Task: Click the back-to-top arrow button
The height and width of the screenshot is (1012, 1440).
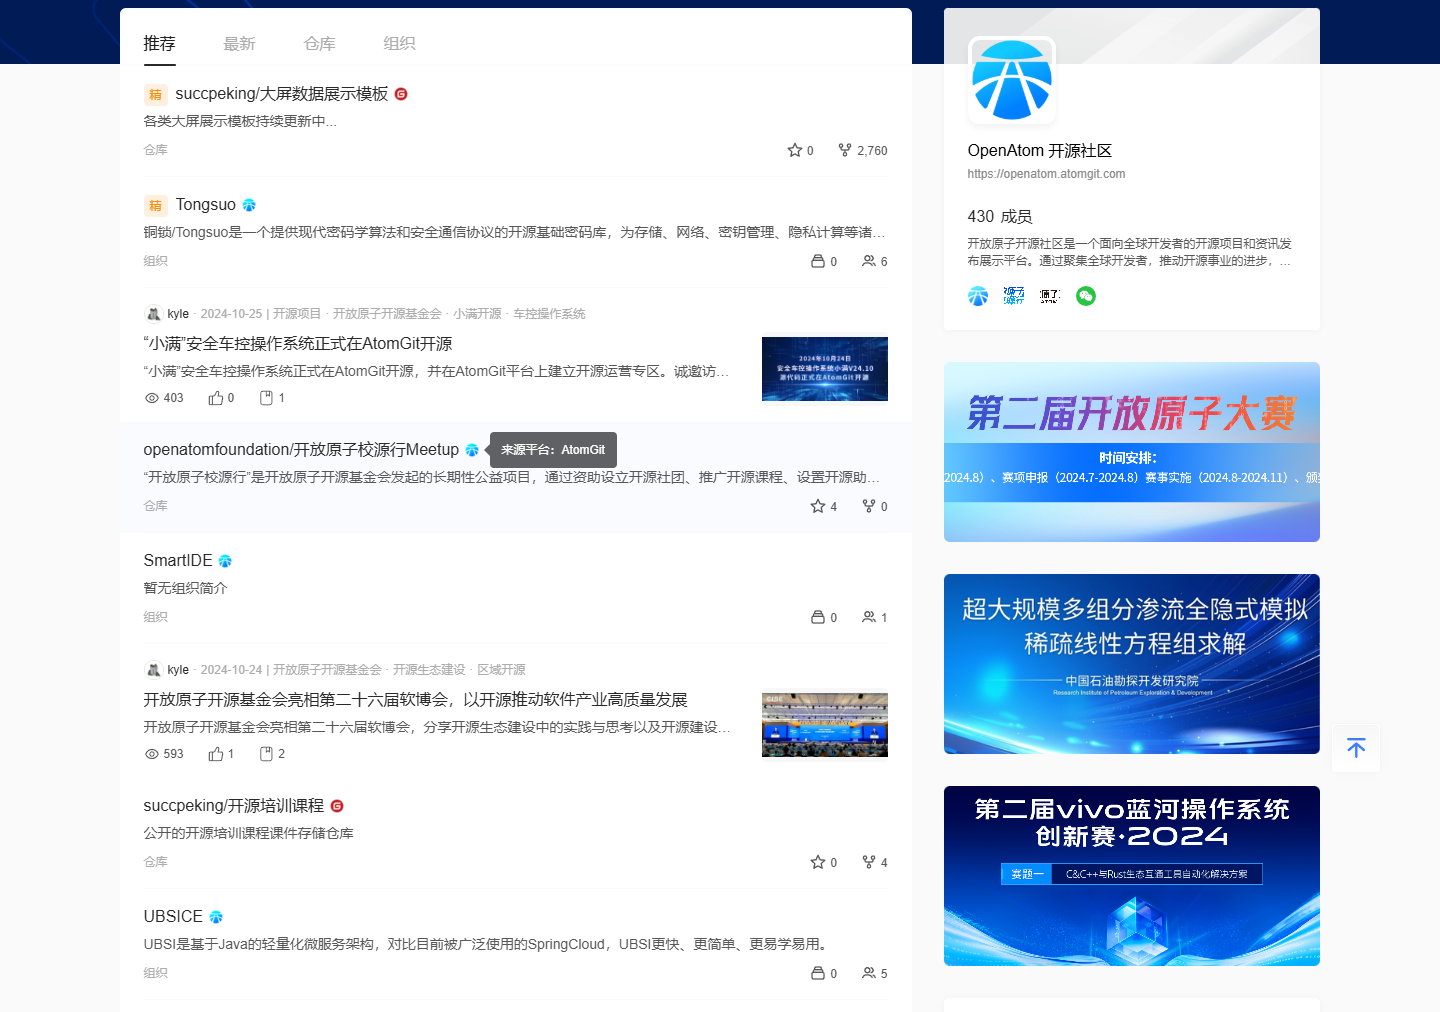Action: click(x=1356, y=748)
